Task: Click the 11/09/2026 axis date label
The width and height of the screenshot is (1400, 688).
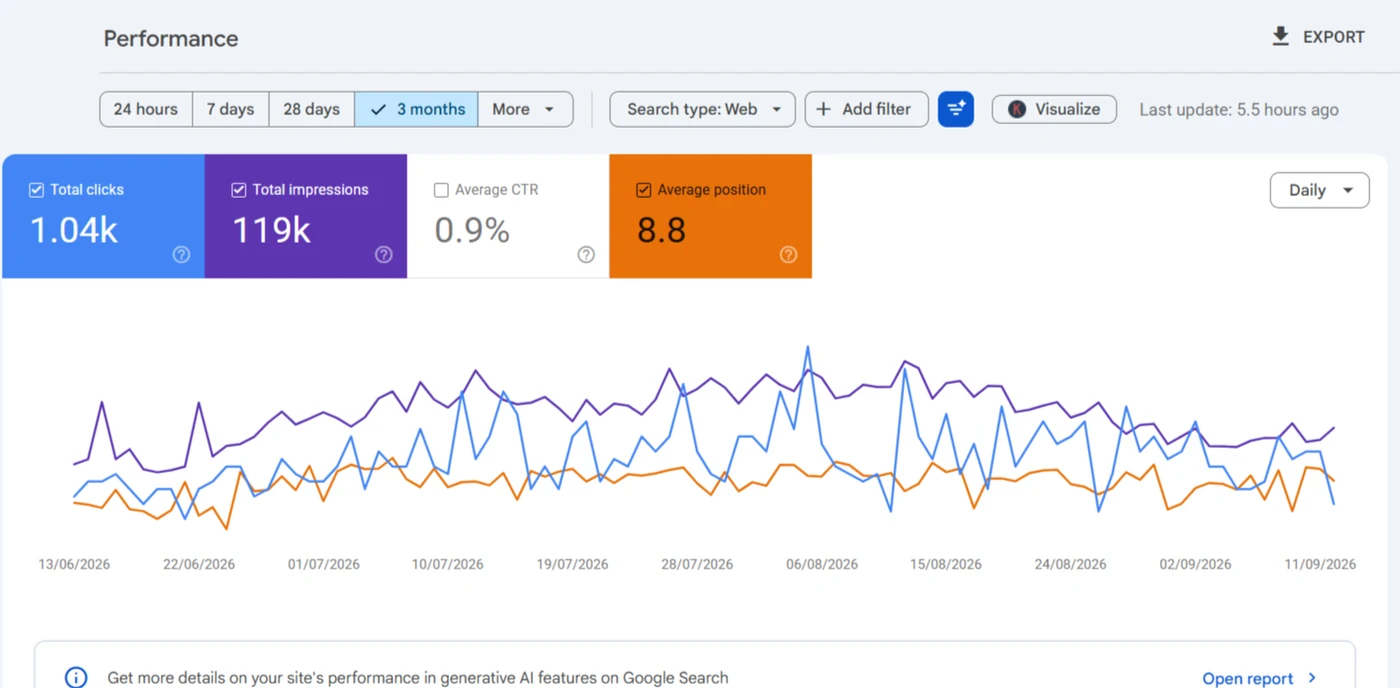Action: pyautogui.click(x=1320, y=564)
